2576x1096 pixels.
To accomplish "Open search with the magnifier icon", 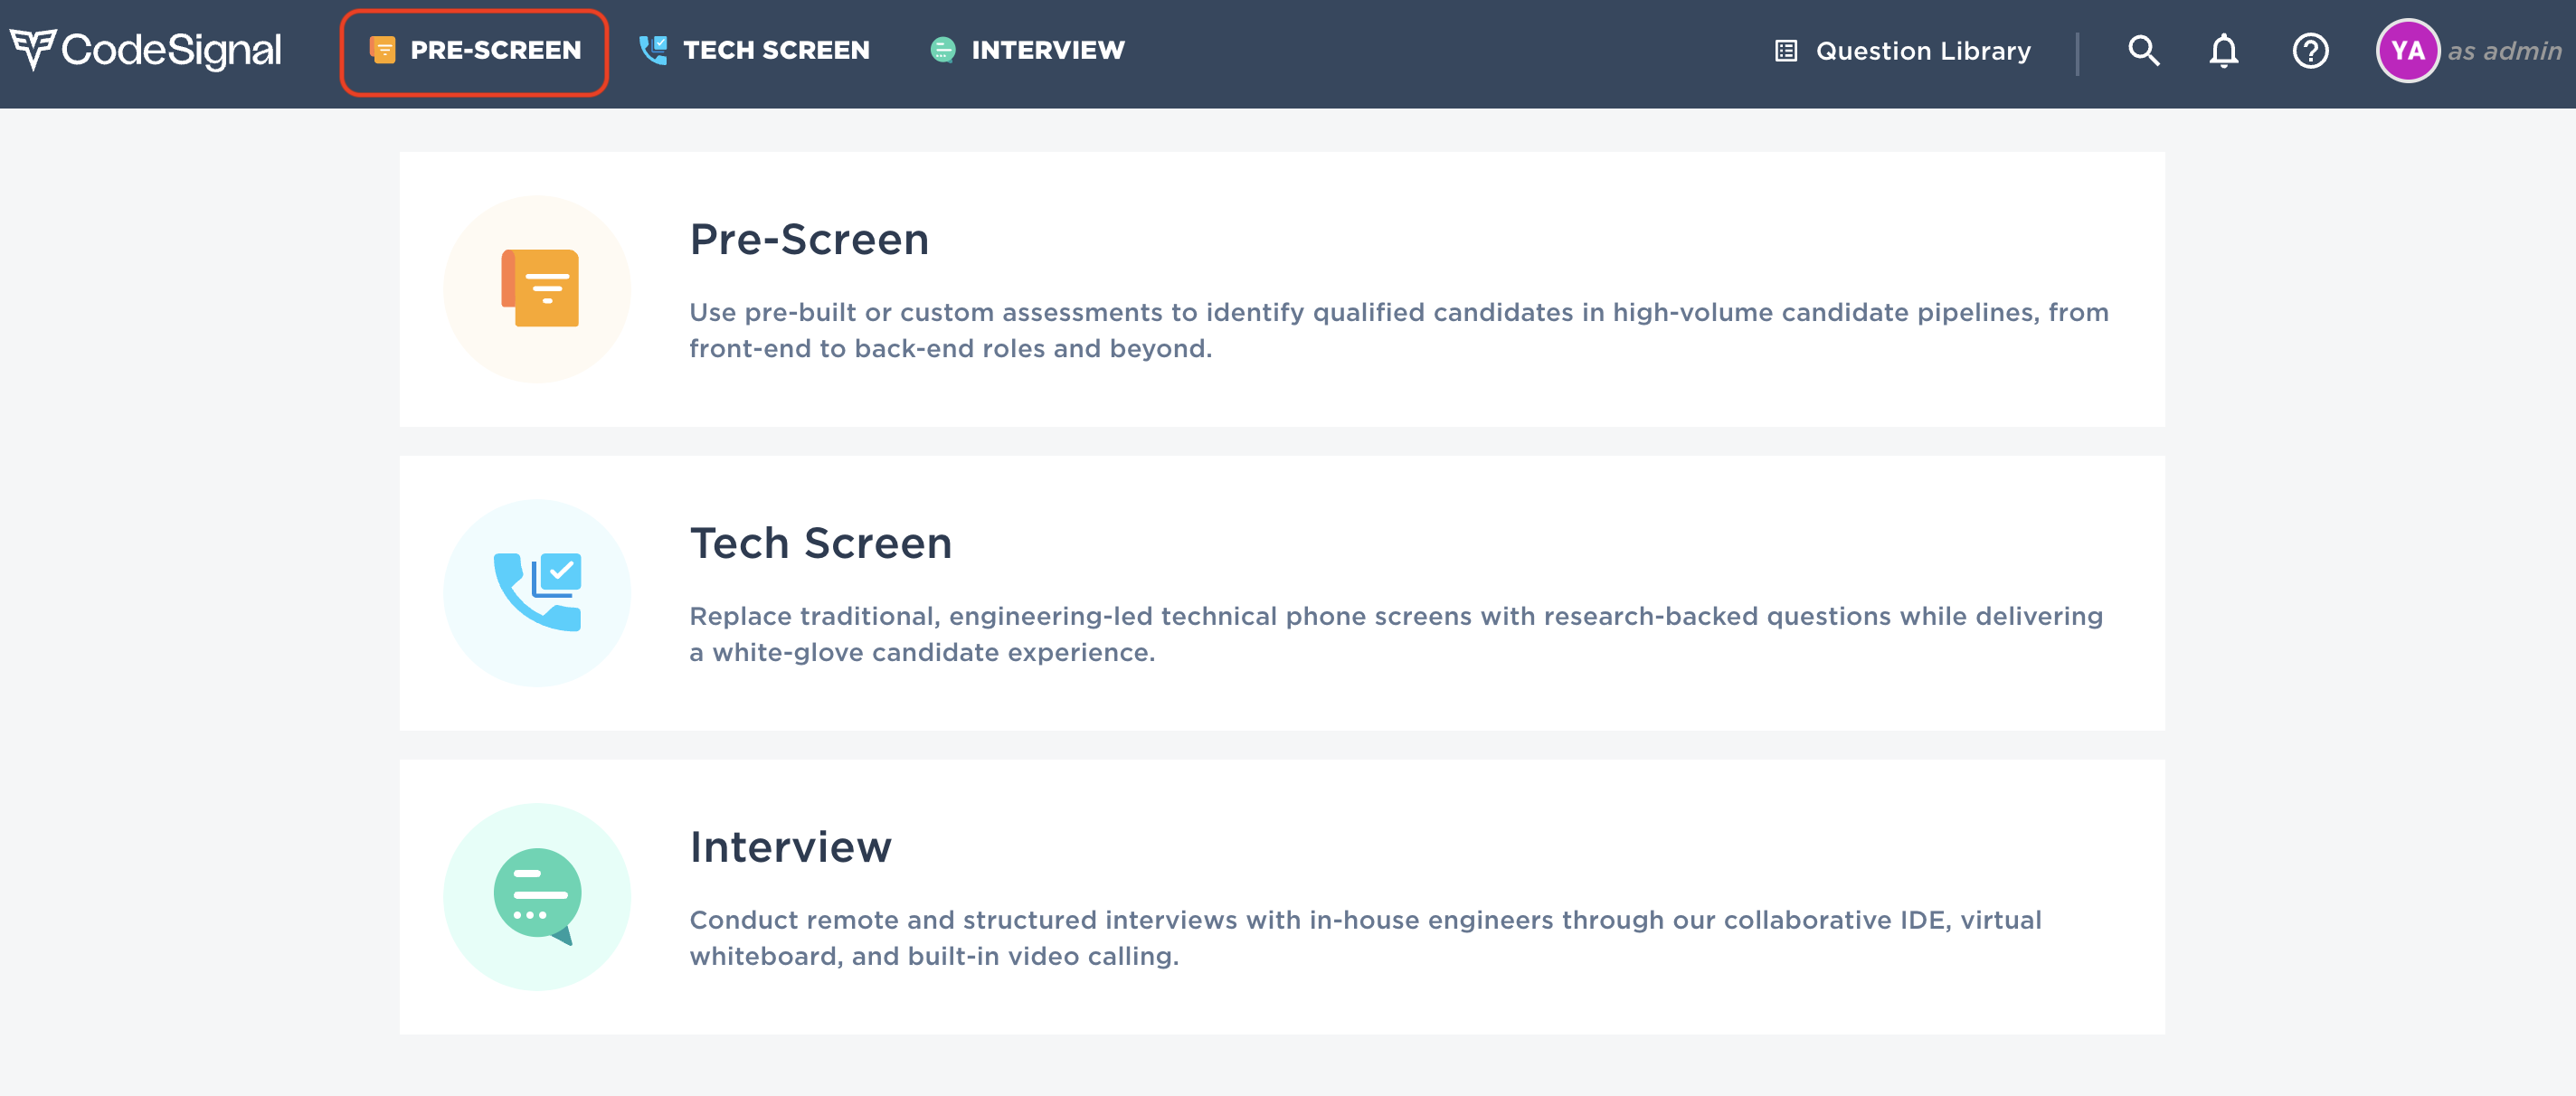I will (x=2143, y=50).
